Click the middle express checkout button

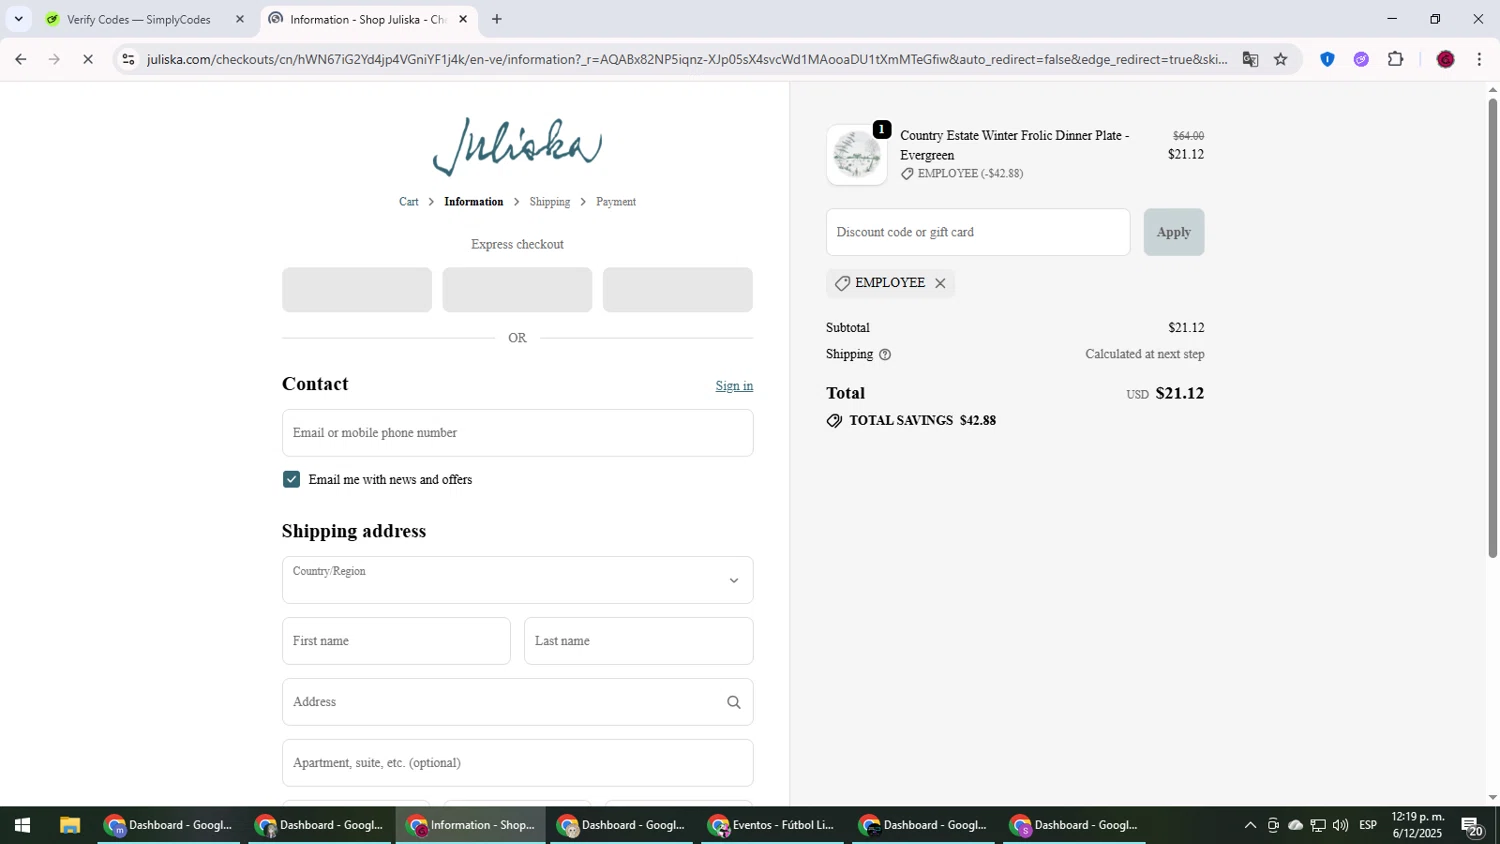coord(517,290)
